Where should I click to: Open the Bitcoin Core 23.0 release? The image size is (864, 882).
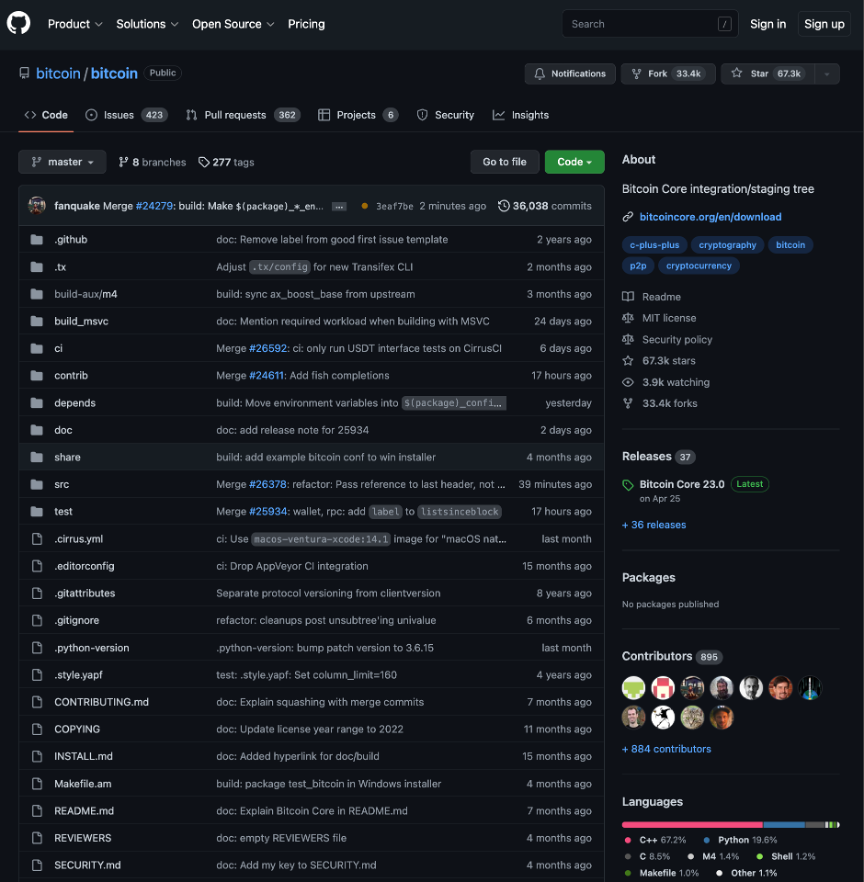682,484
